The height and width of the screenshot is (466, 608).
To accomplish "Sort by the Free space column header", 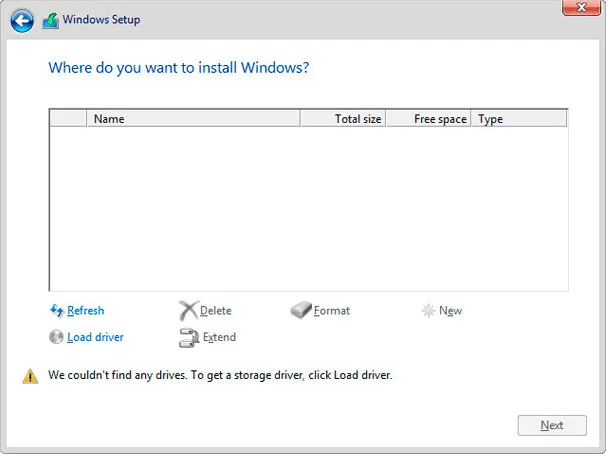I will point(428,119).
